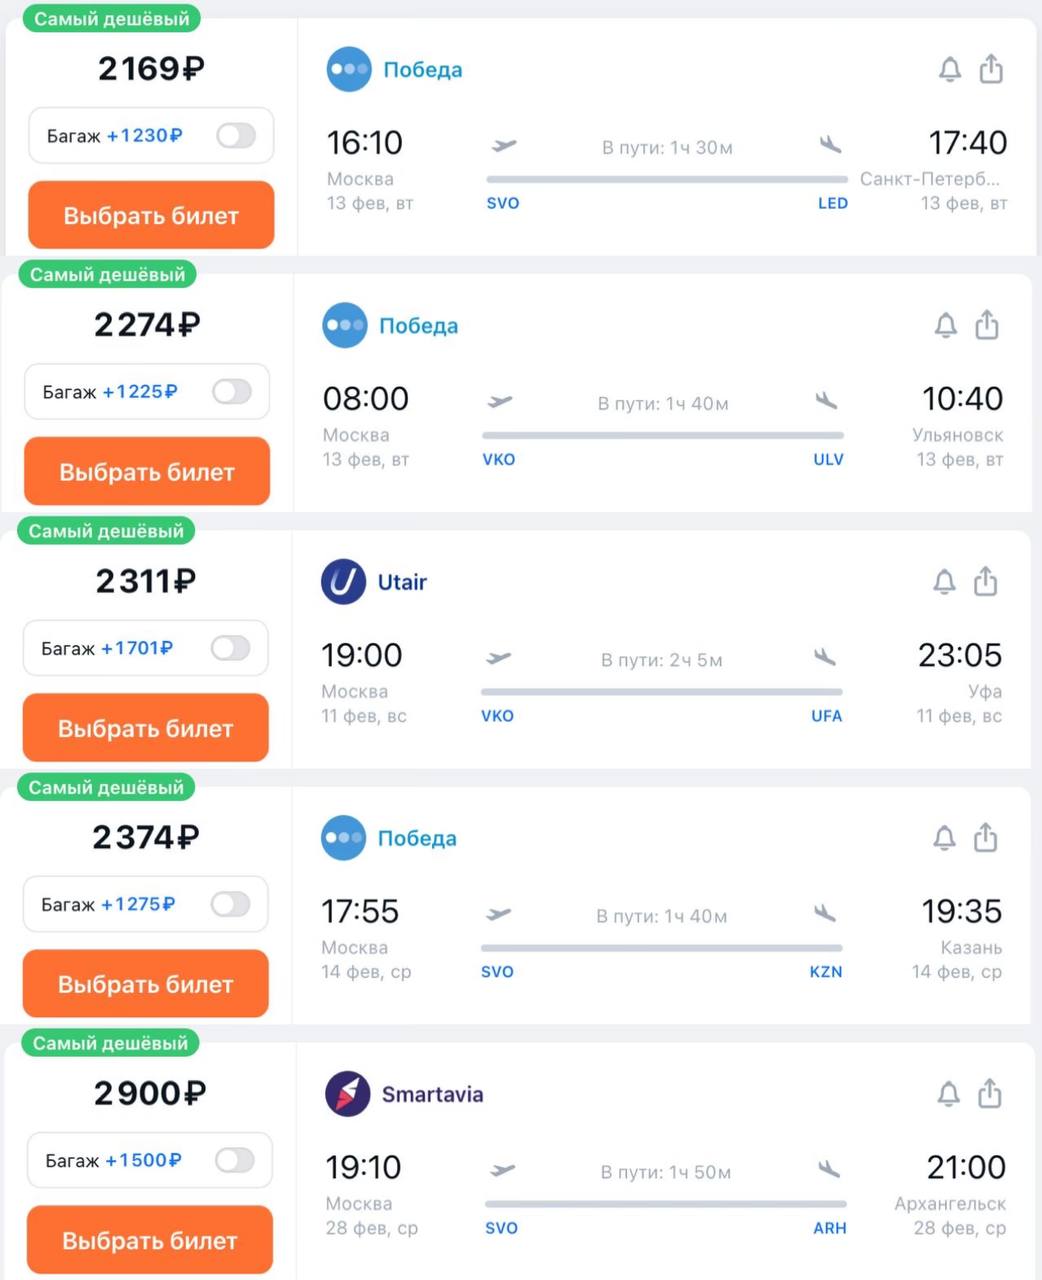The image size is (1042, 1280).
Task: Turn on the +1500₽ baggage for Smartavia
Action: pyautogui.click(x=235, y=1160)
